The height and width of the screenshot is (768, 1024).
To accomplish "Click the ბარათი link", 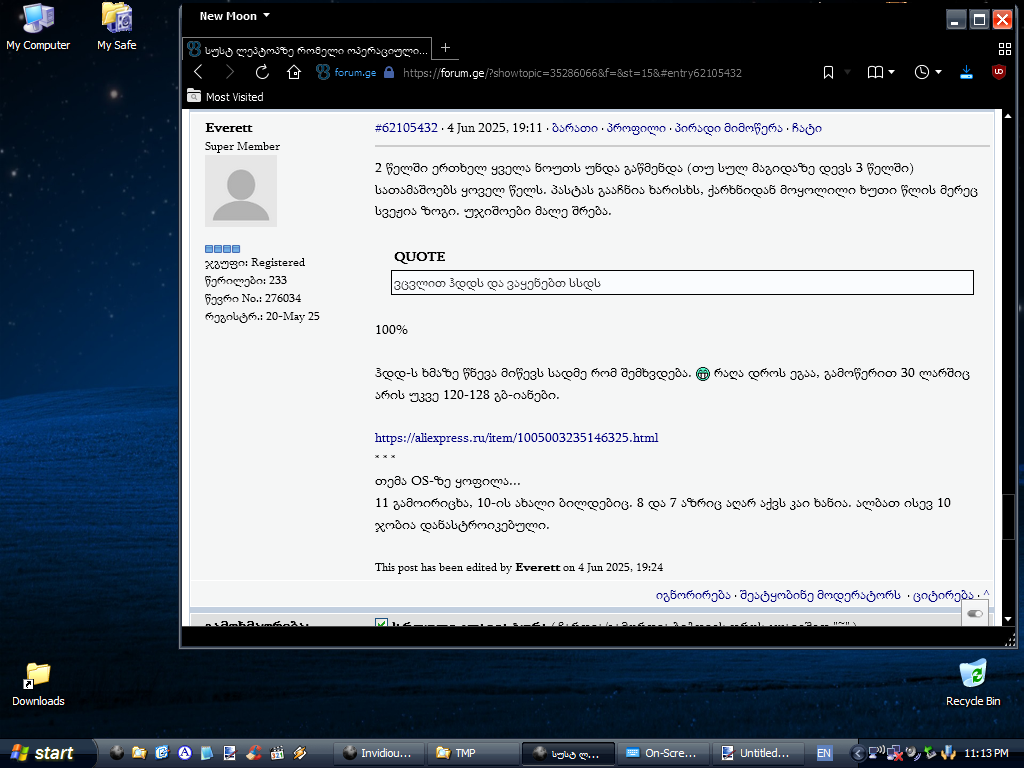I will (x=575, y=128).
